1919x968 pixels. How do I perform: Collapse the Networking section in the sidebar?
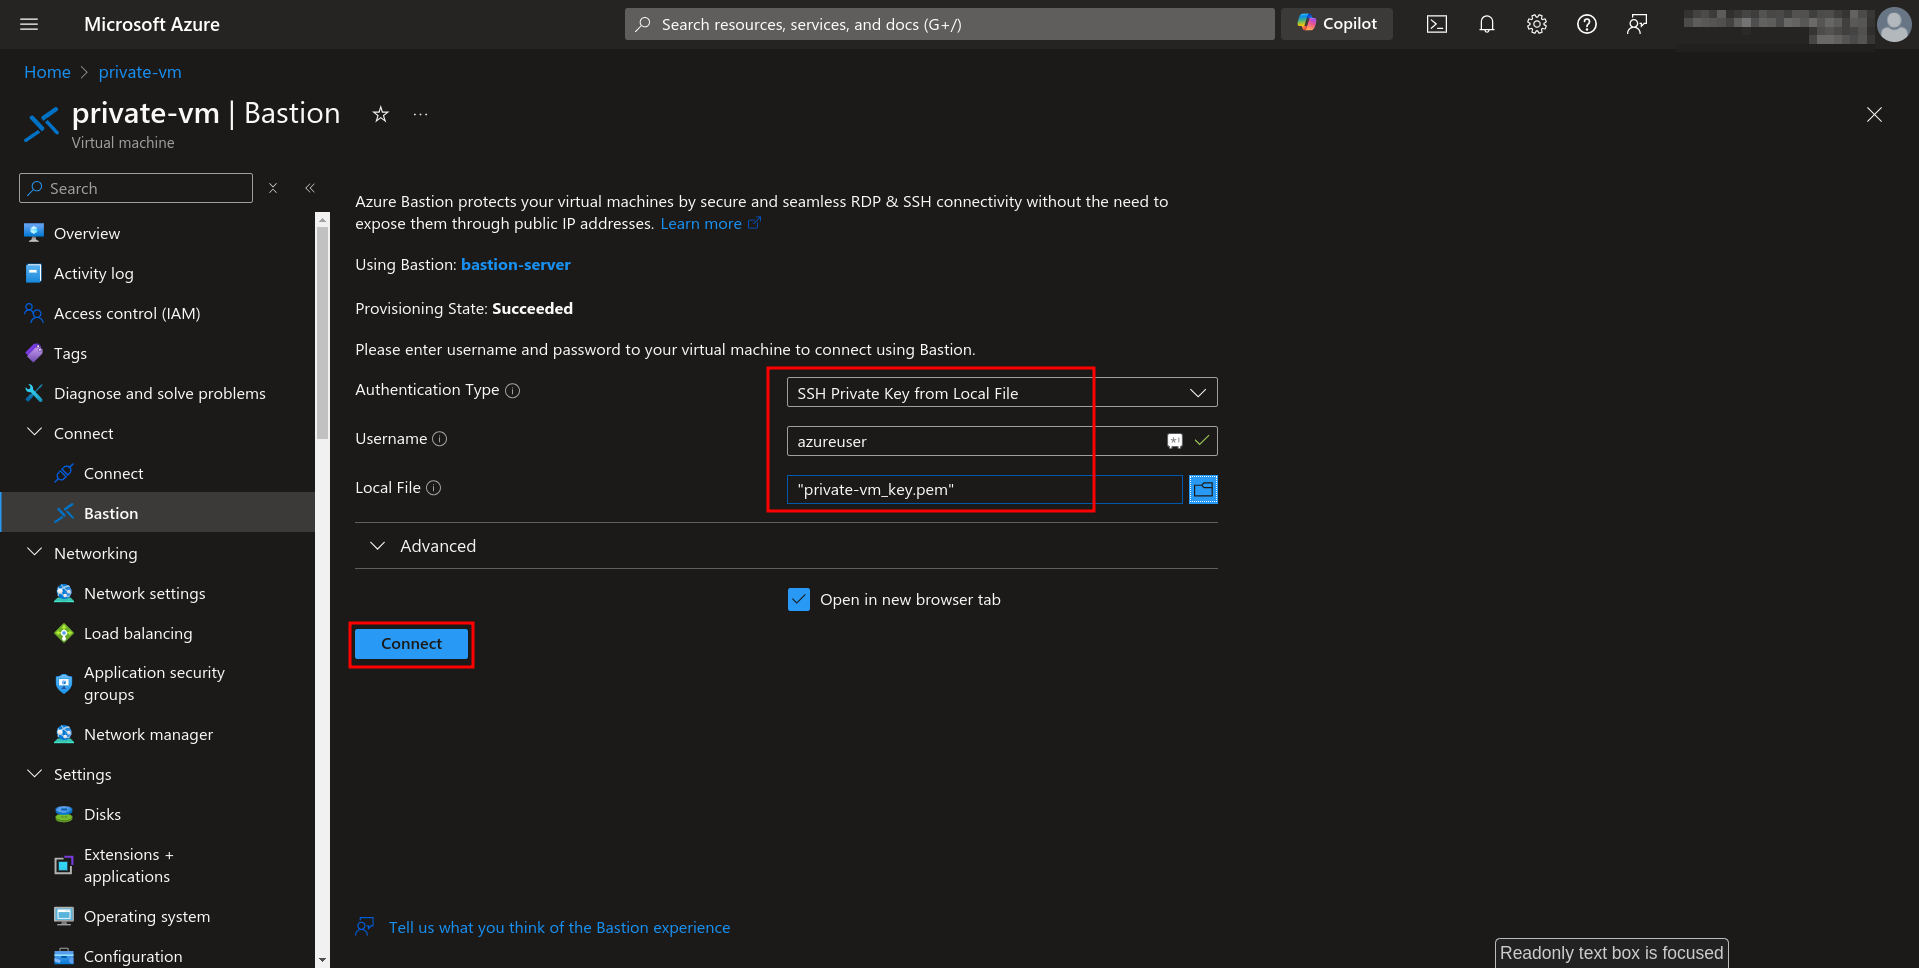pos(35,552)
